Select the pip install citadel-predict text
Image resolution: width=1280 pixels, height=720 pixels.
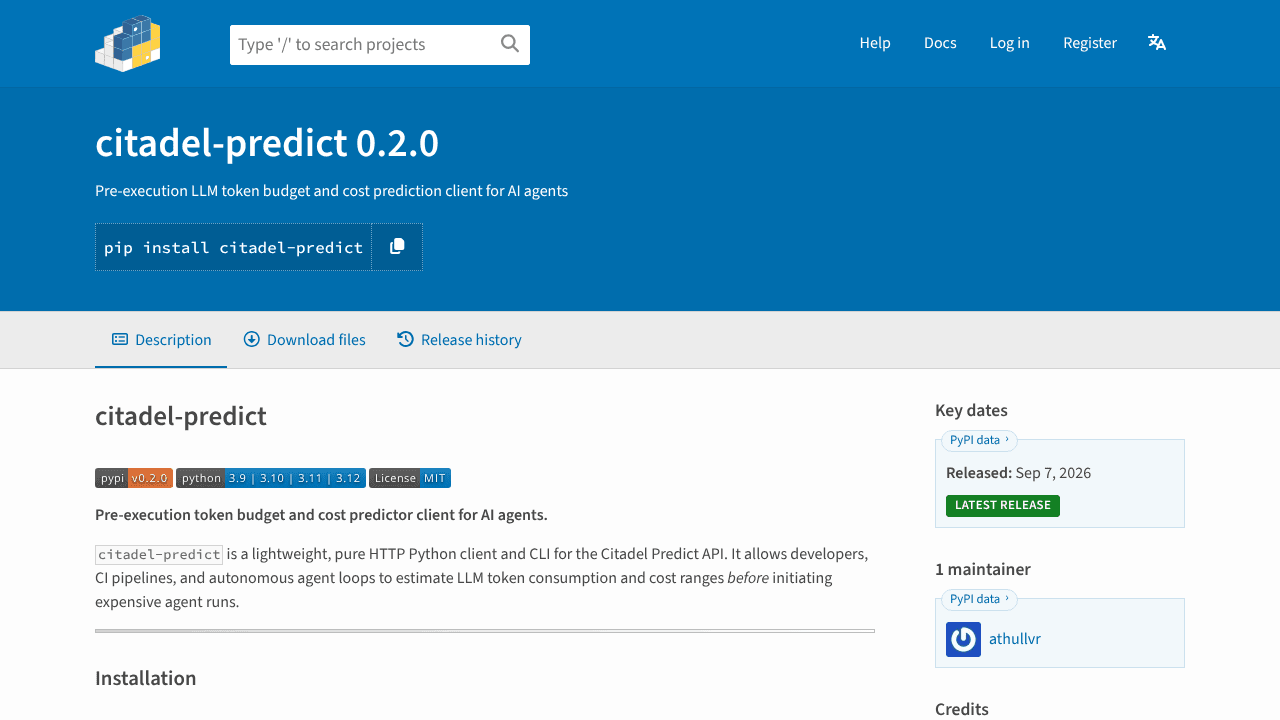[x=234, y=247]
